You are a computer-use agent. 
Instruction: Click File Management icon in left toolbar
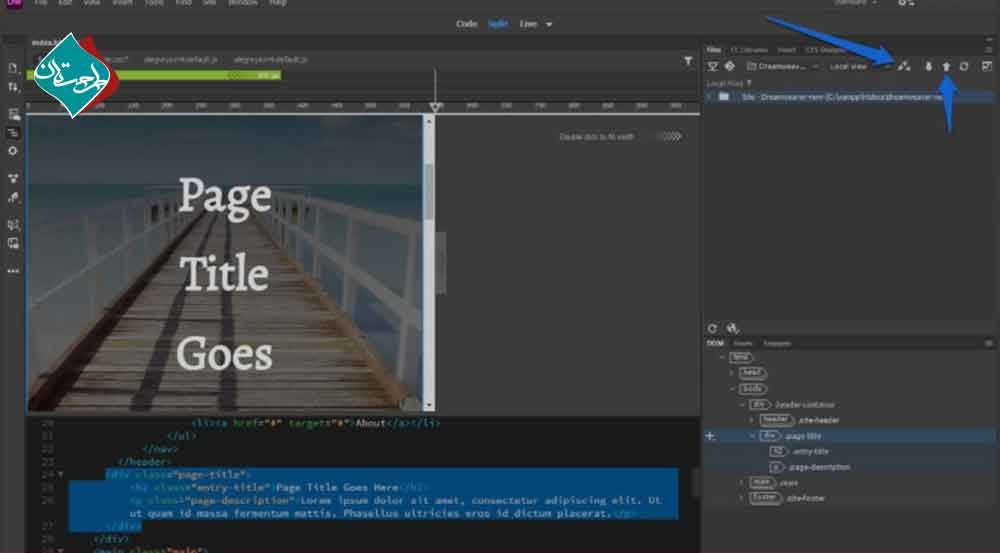click(x=13, y=87)
